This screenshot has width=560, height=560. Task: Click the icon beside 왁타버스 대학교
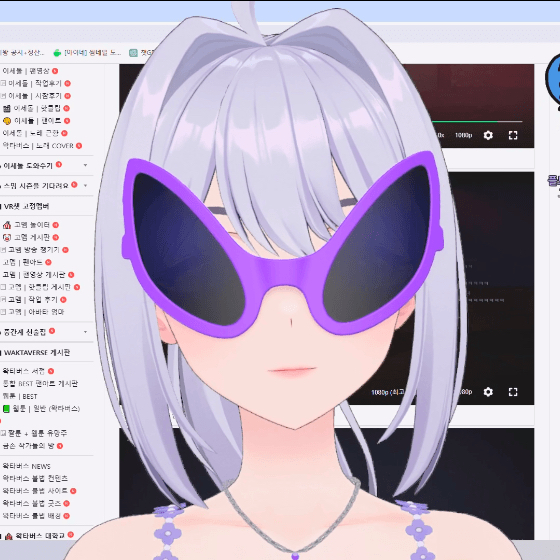(9, 536)
